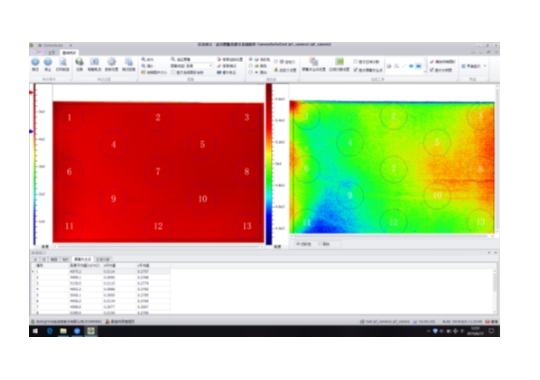Click the vertical scrollbar of the data table

tap(495, 291)
